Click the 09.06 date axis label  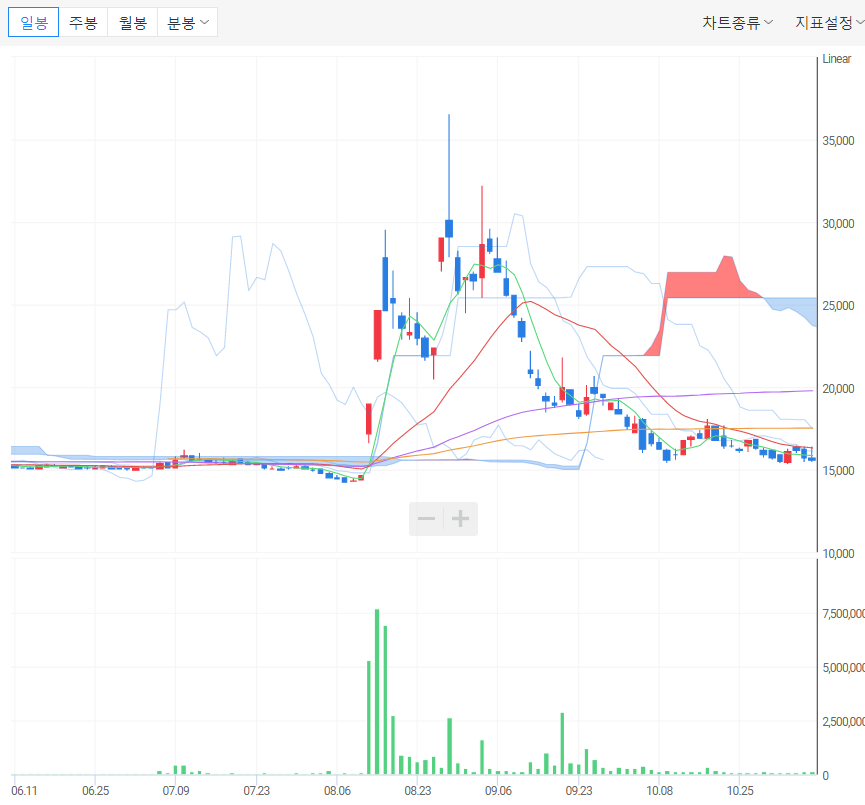point(498,791)
